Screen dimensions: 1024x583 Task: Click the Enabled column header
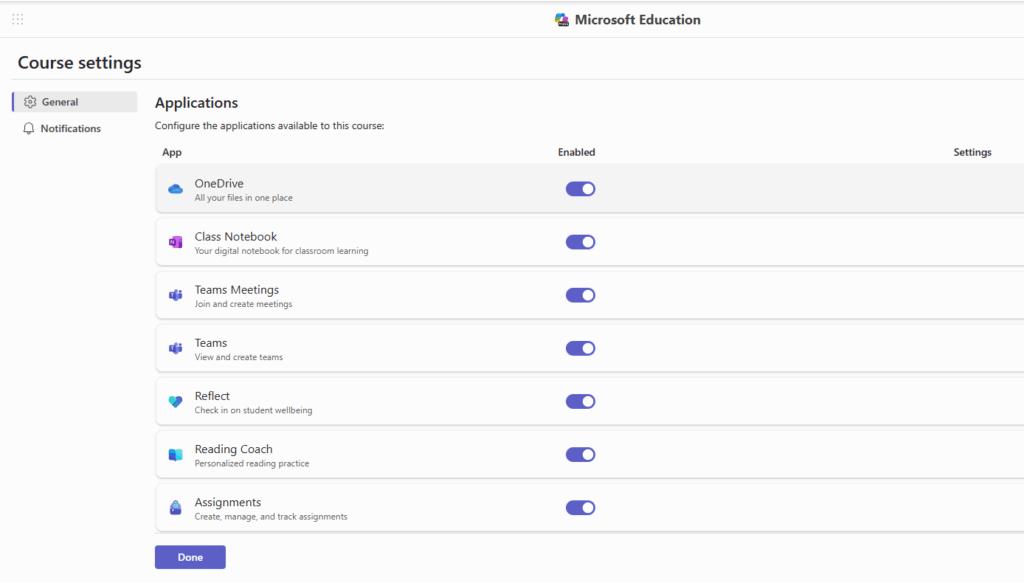click(x=577, y=152)
